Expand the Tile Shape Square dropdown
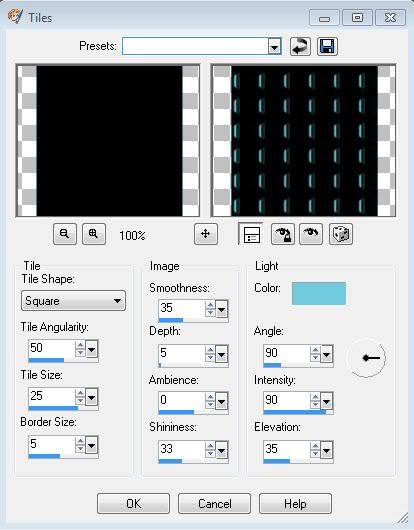Screen dimensions: 414x530 click(x=73, y=300)
